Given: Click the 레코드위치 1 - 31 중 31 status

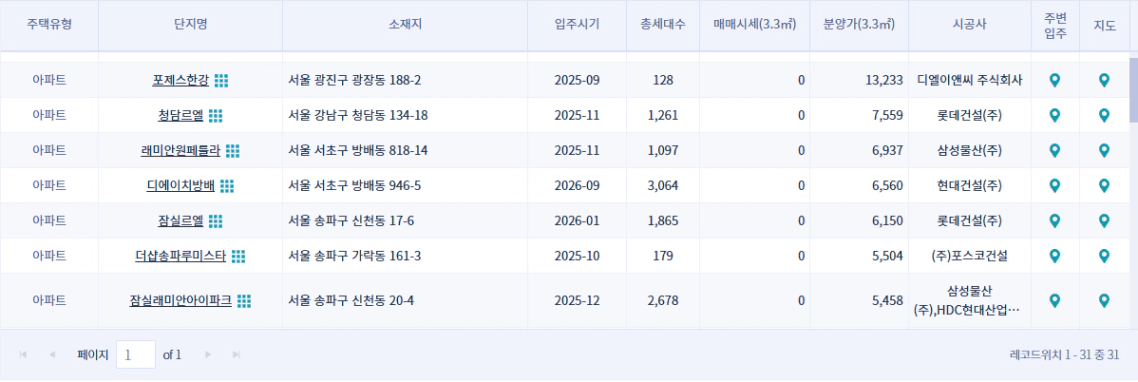Looking at the screenshot, I should (x=1064, y=355).
